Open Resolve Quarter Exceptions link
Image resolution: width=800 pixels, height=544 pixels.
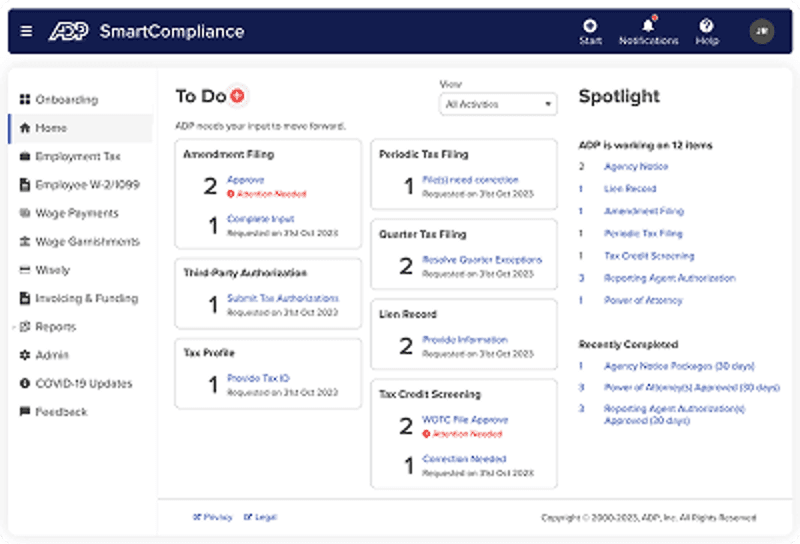point(482,259)
